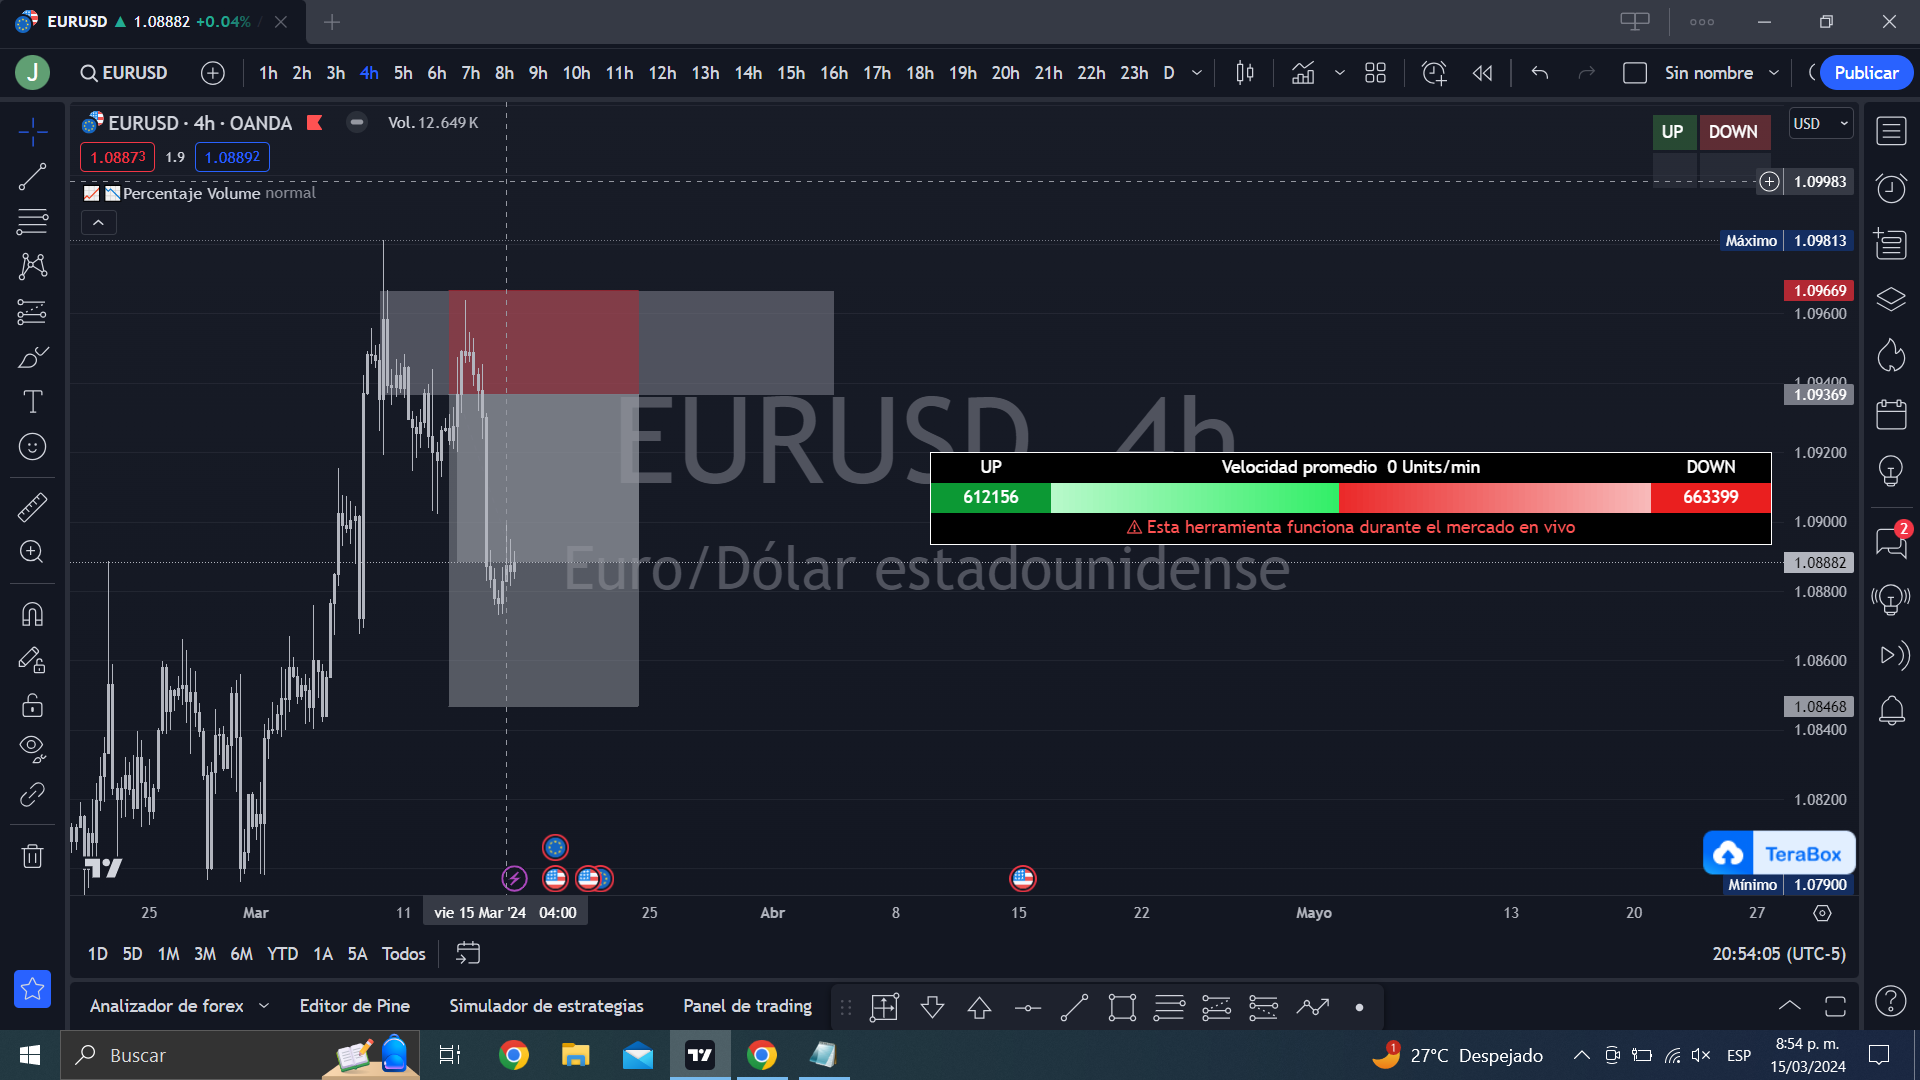Open the Indicators chart icon

tap(1303, 73)
